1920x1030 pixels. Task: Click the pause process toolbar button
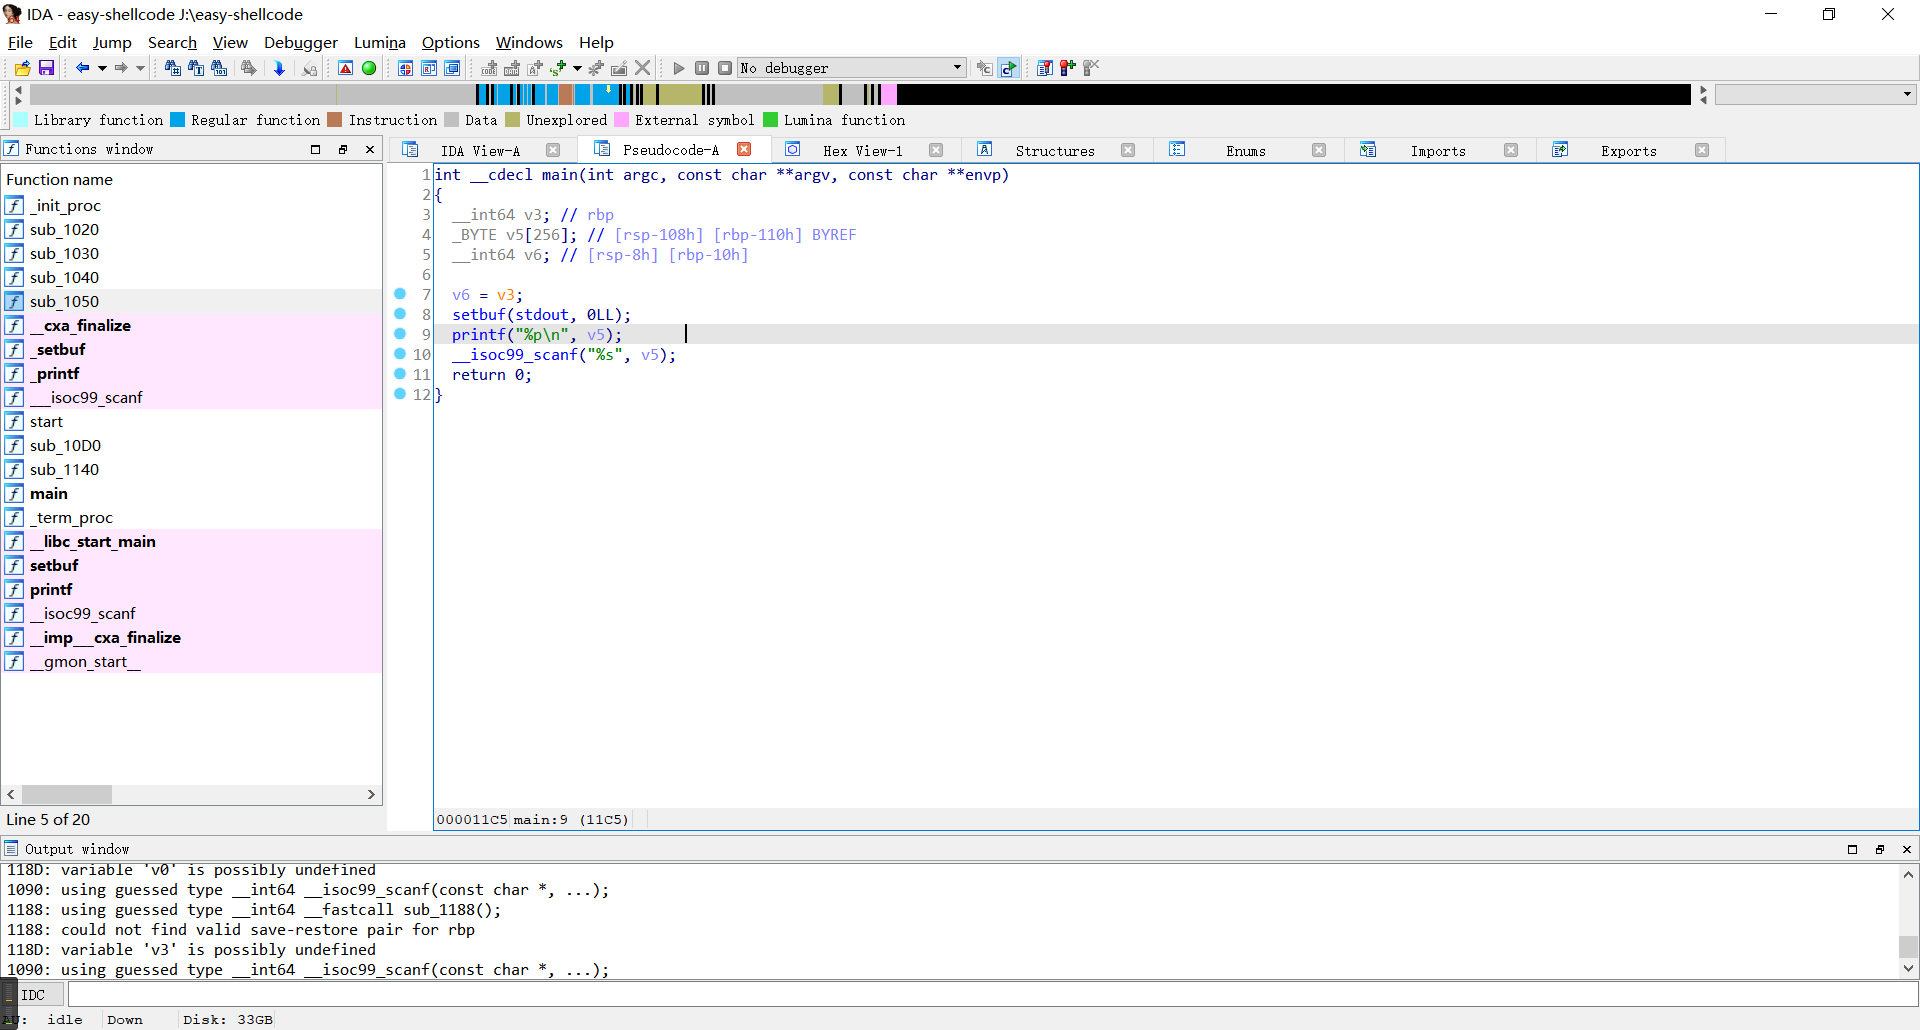tap(702, 68)
